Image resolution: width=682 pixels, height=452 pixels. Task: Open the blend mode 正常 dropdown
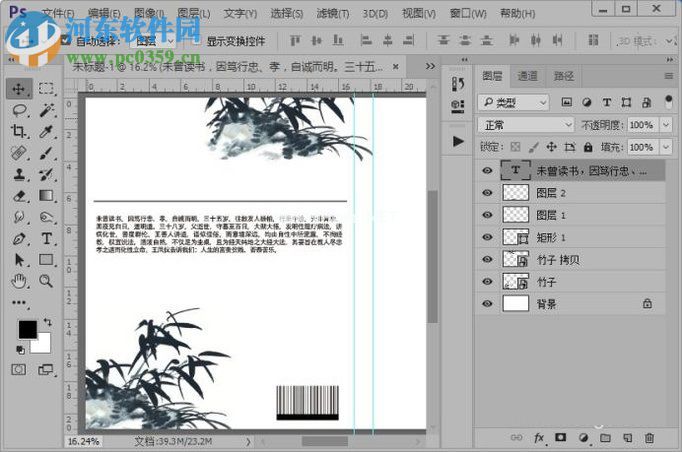(525, 125)
